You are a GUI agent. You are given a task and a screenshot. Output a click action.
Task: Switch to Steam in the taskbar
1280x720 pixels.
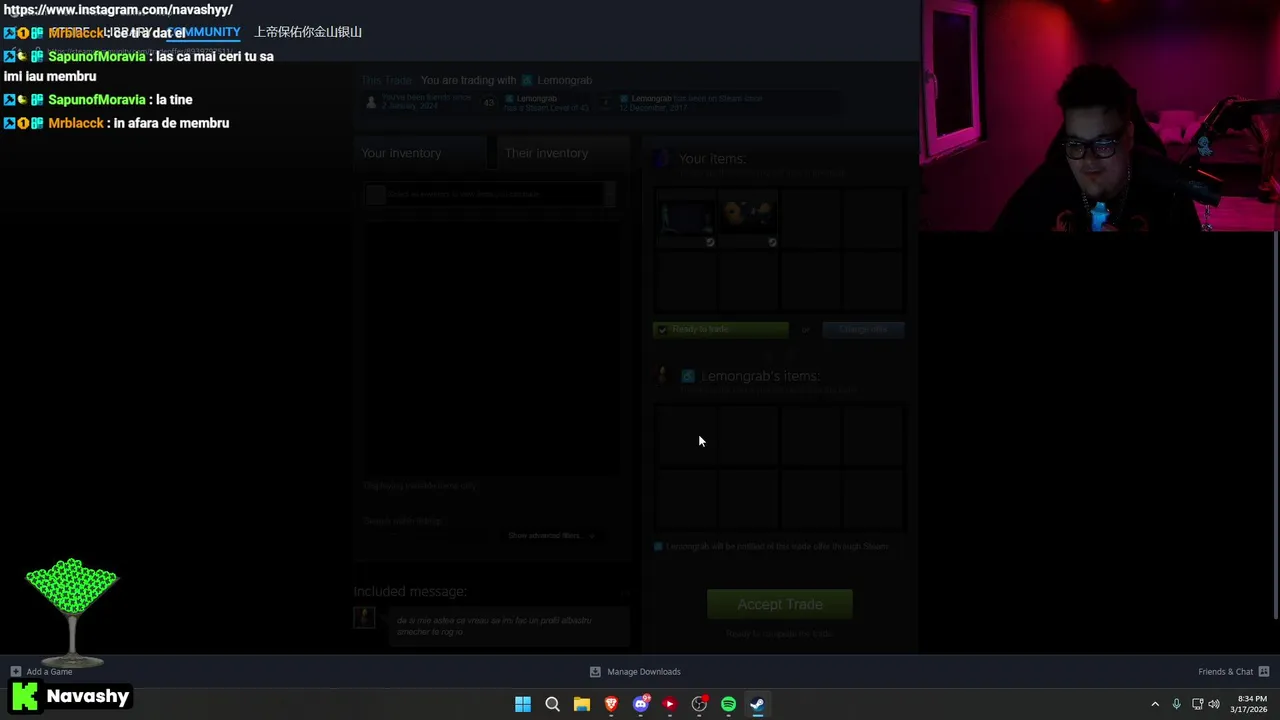[x=757, y=704]
